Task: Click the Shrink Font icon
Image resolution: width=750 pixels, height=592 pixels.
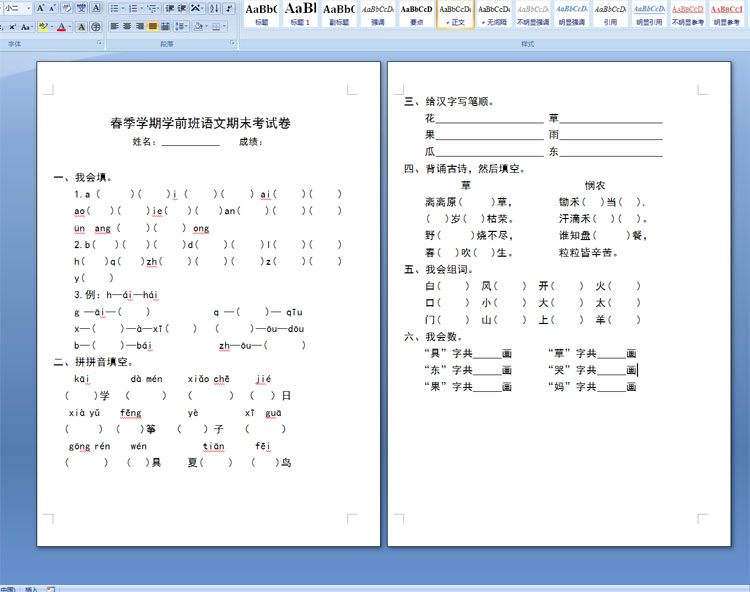Action: point(52,8)
